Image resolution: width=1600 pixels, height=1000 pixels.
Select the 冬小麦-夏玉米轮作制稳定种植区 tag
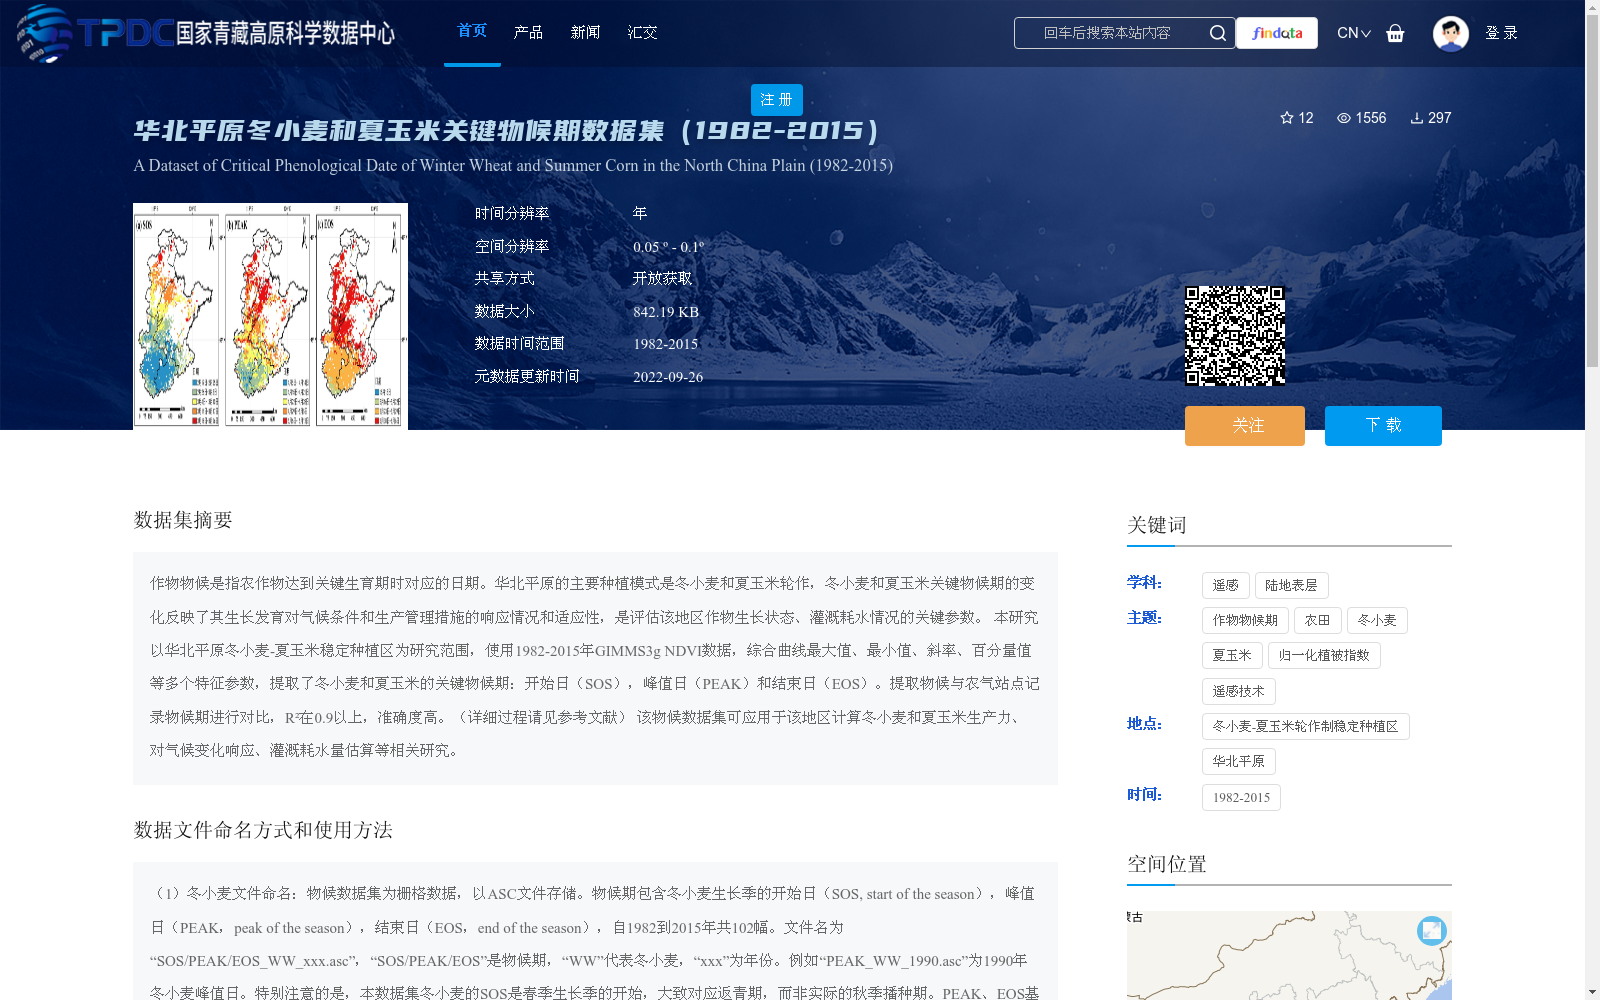point(1305,727)
